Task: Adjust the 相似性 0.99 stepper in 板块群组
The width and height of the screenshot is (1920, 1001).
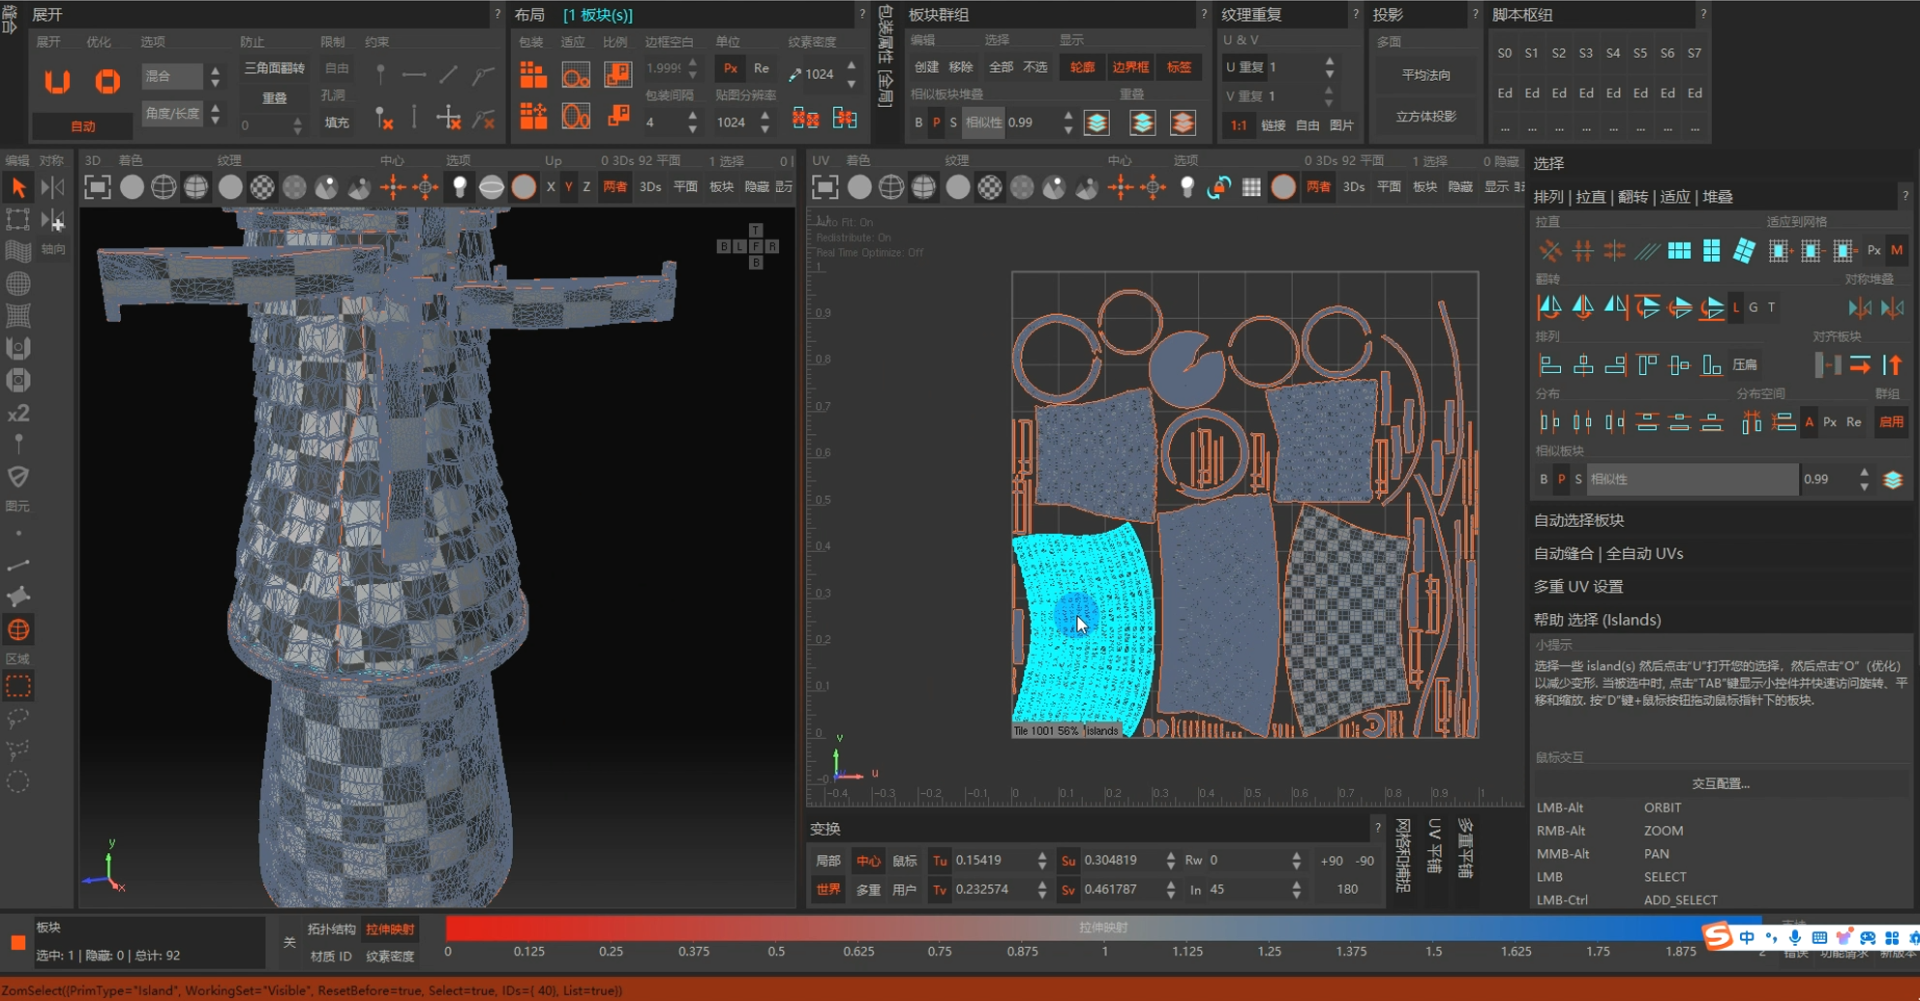Action: (1068, 123)
